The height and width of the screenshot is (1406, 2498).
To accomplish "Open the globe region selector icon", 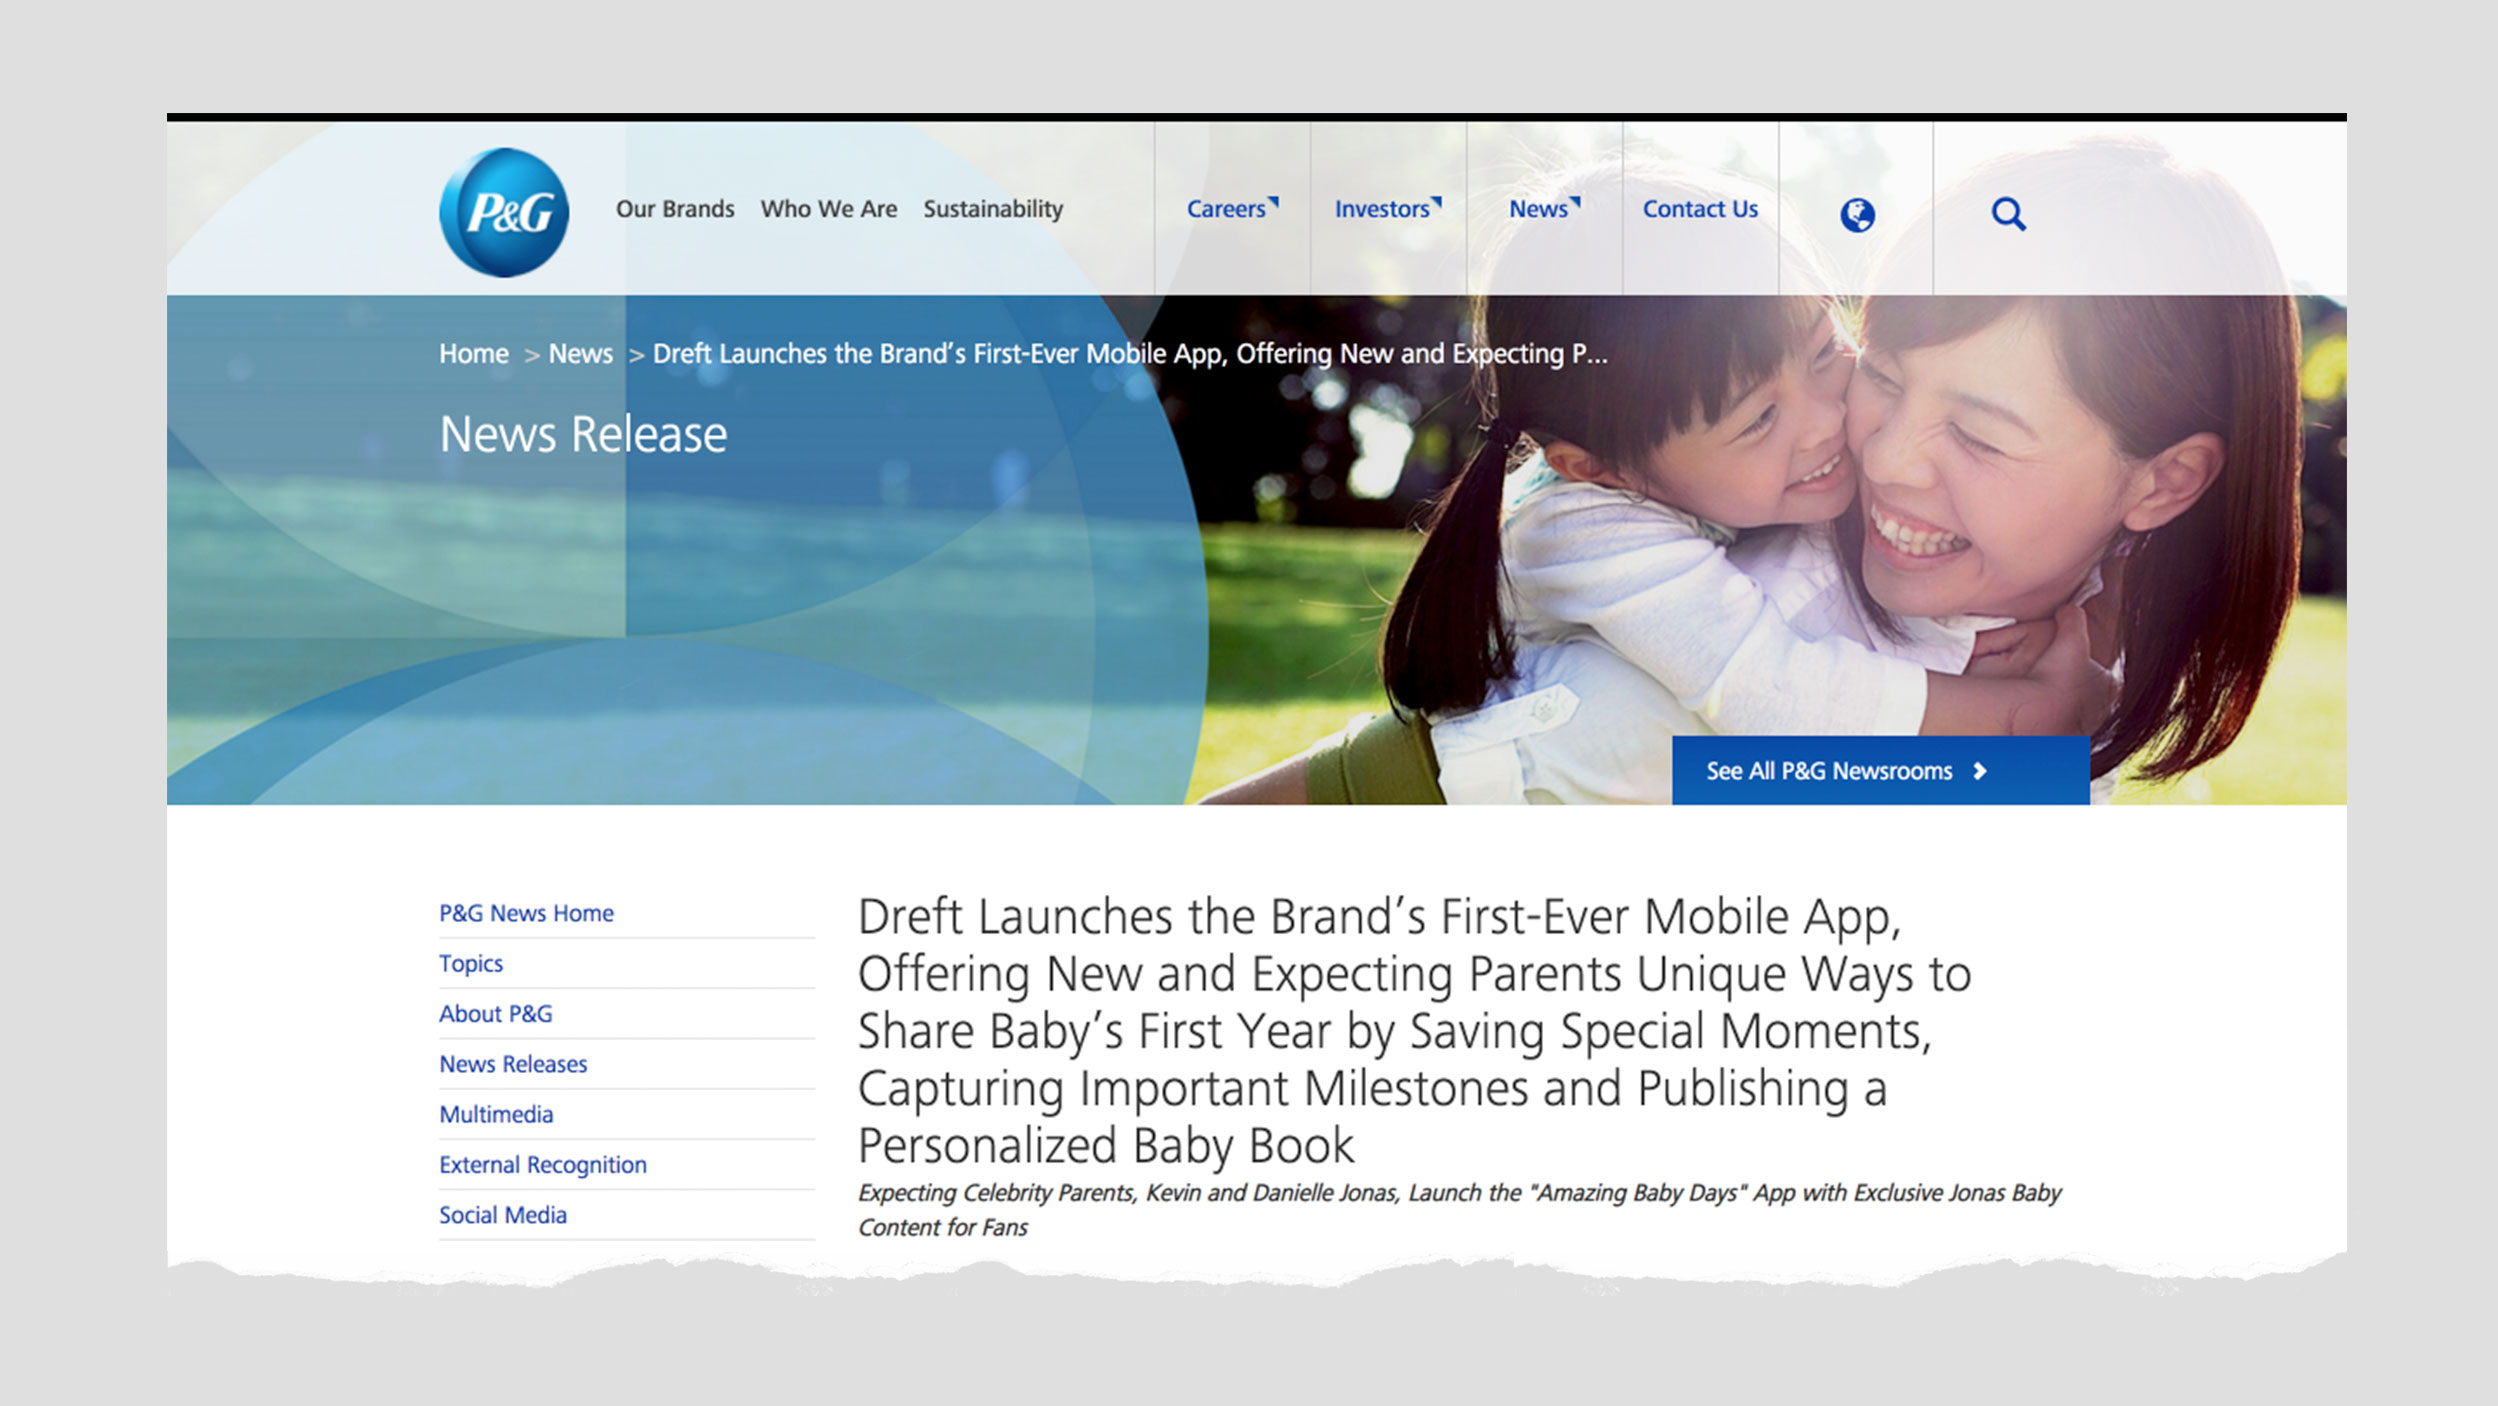I will (1857, 214).
